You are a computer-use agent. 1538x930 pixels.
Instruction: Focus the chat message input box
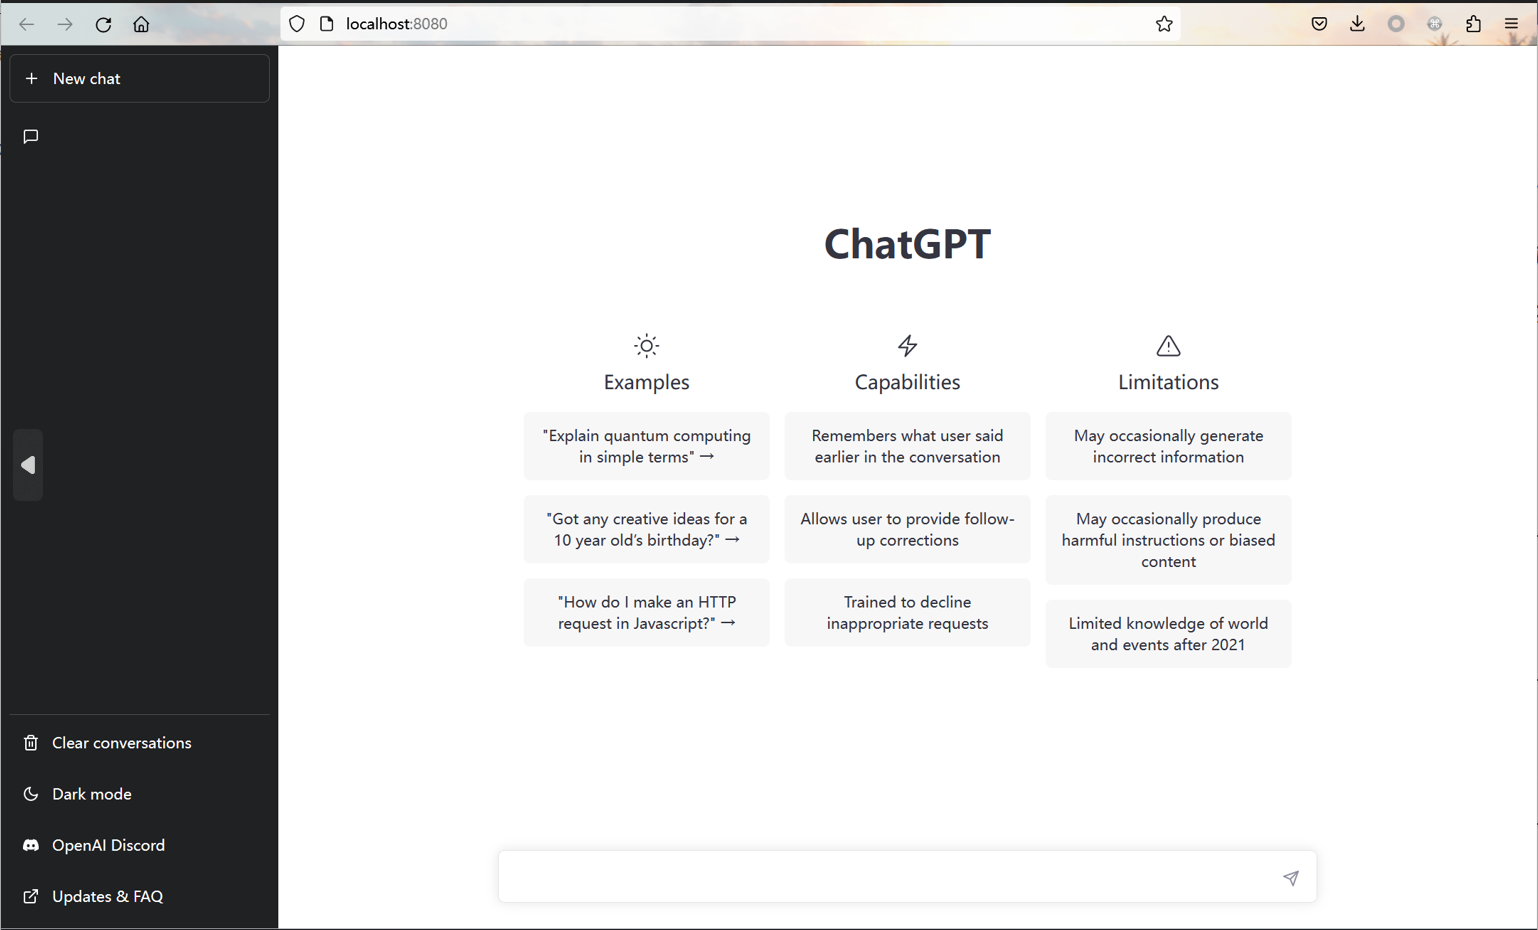pyautogui.click(x=886, y=877)
